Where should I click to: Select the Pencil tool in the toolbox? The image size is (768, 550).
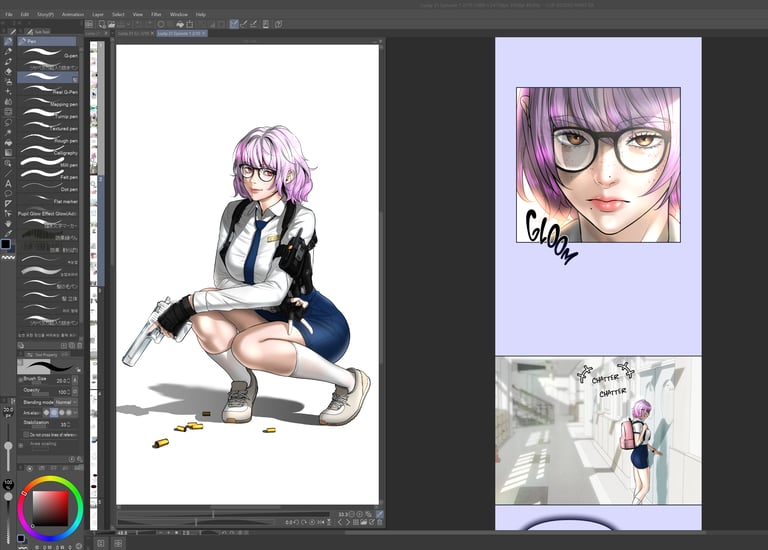coord(8,51)
